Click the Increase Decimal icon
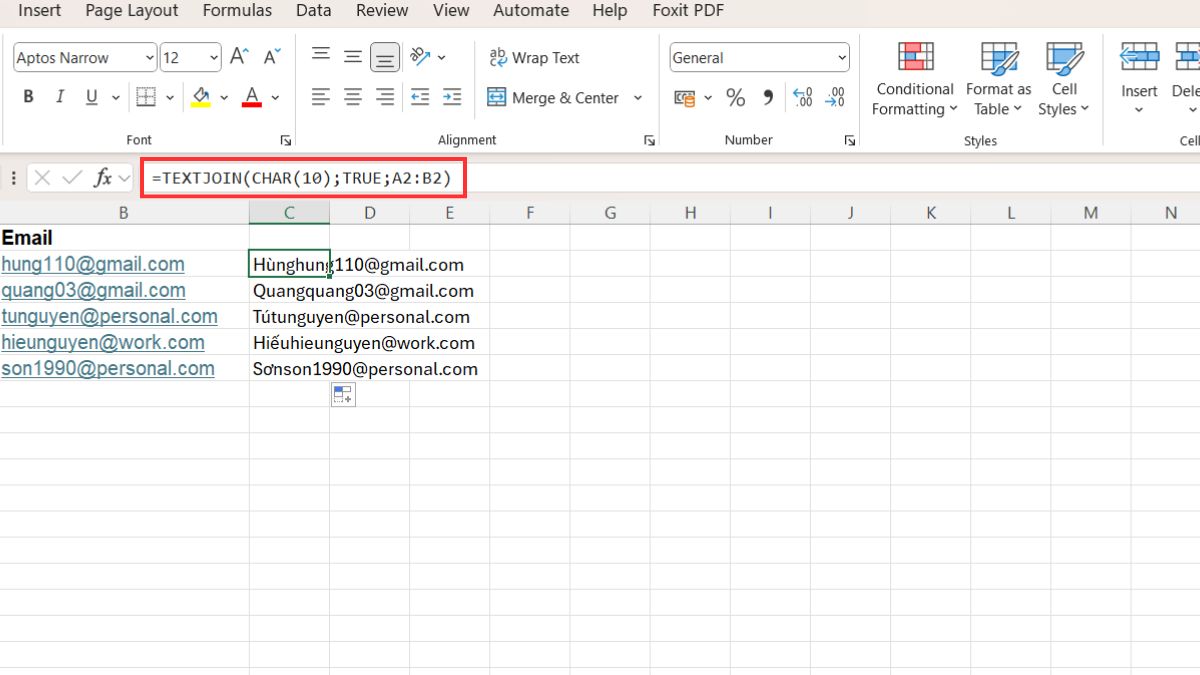1200x675 pixels. point(802,98)
